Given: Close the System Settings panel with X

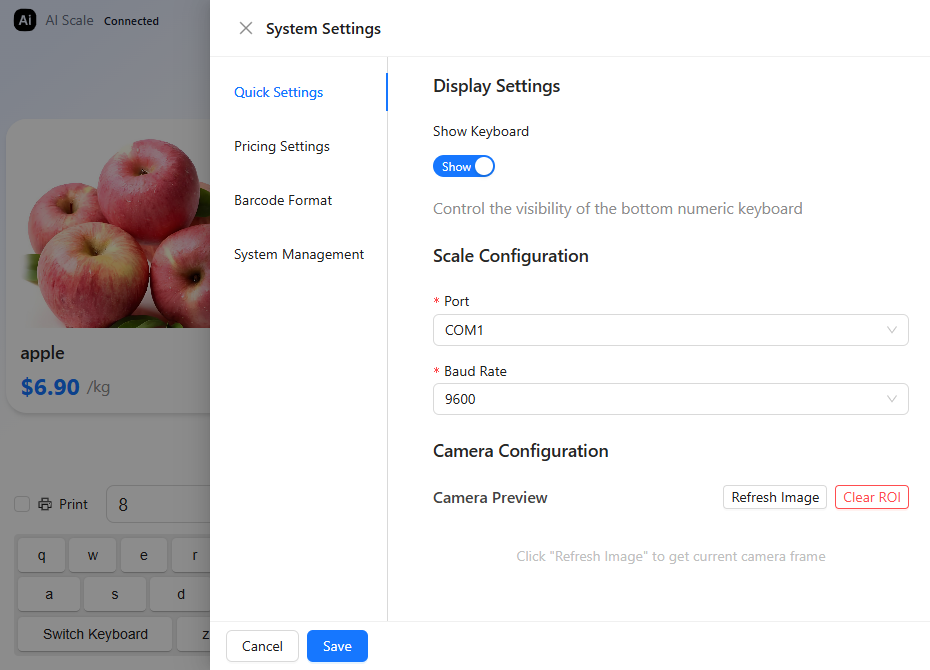Looking at the screenshot, I should [x=246, y=28].
